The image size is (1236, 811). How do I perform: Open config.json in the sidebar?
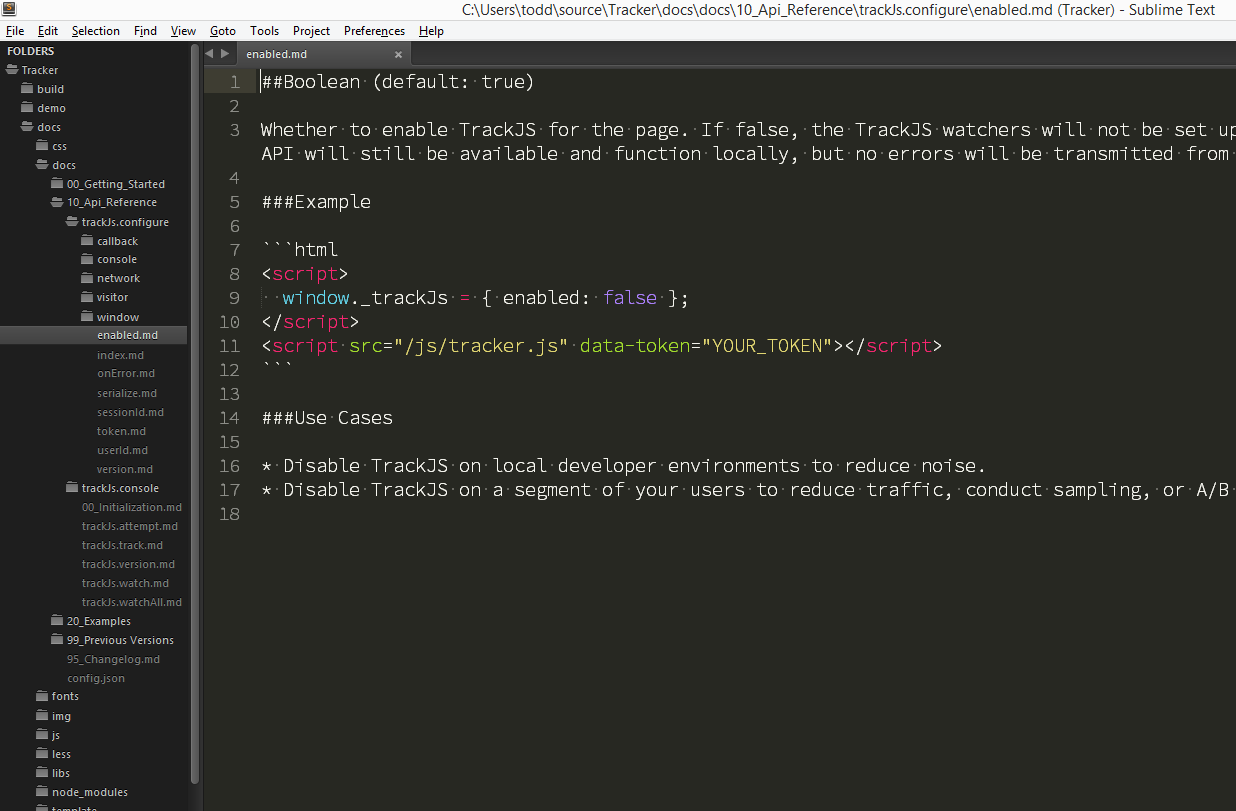pyautogui.click(x=96, y=678)
